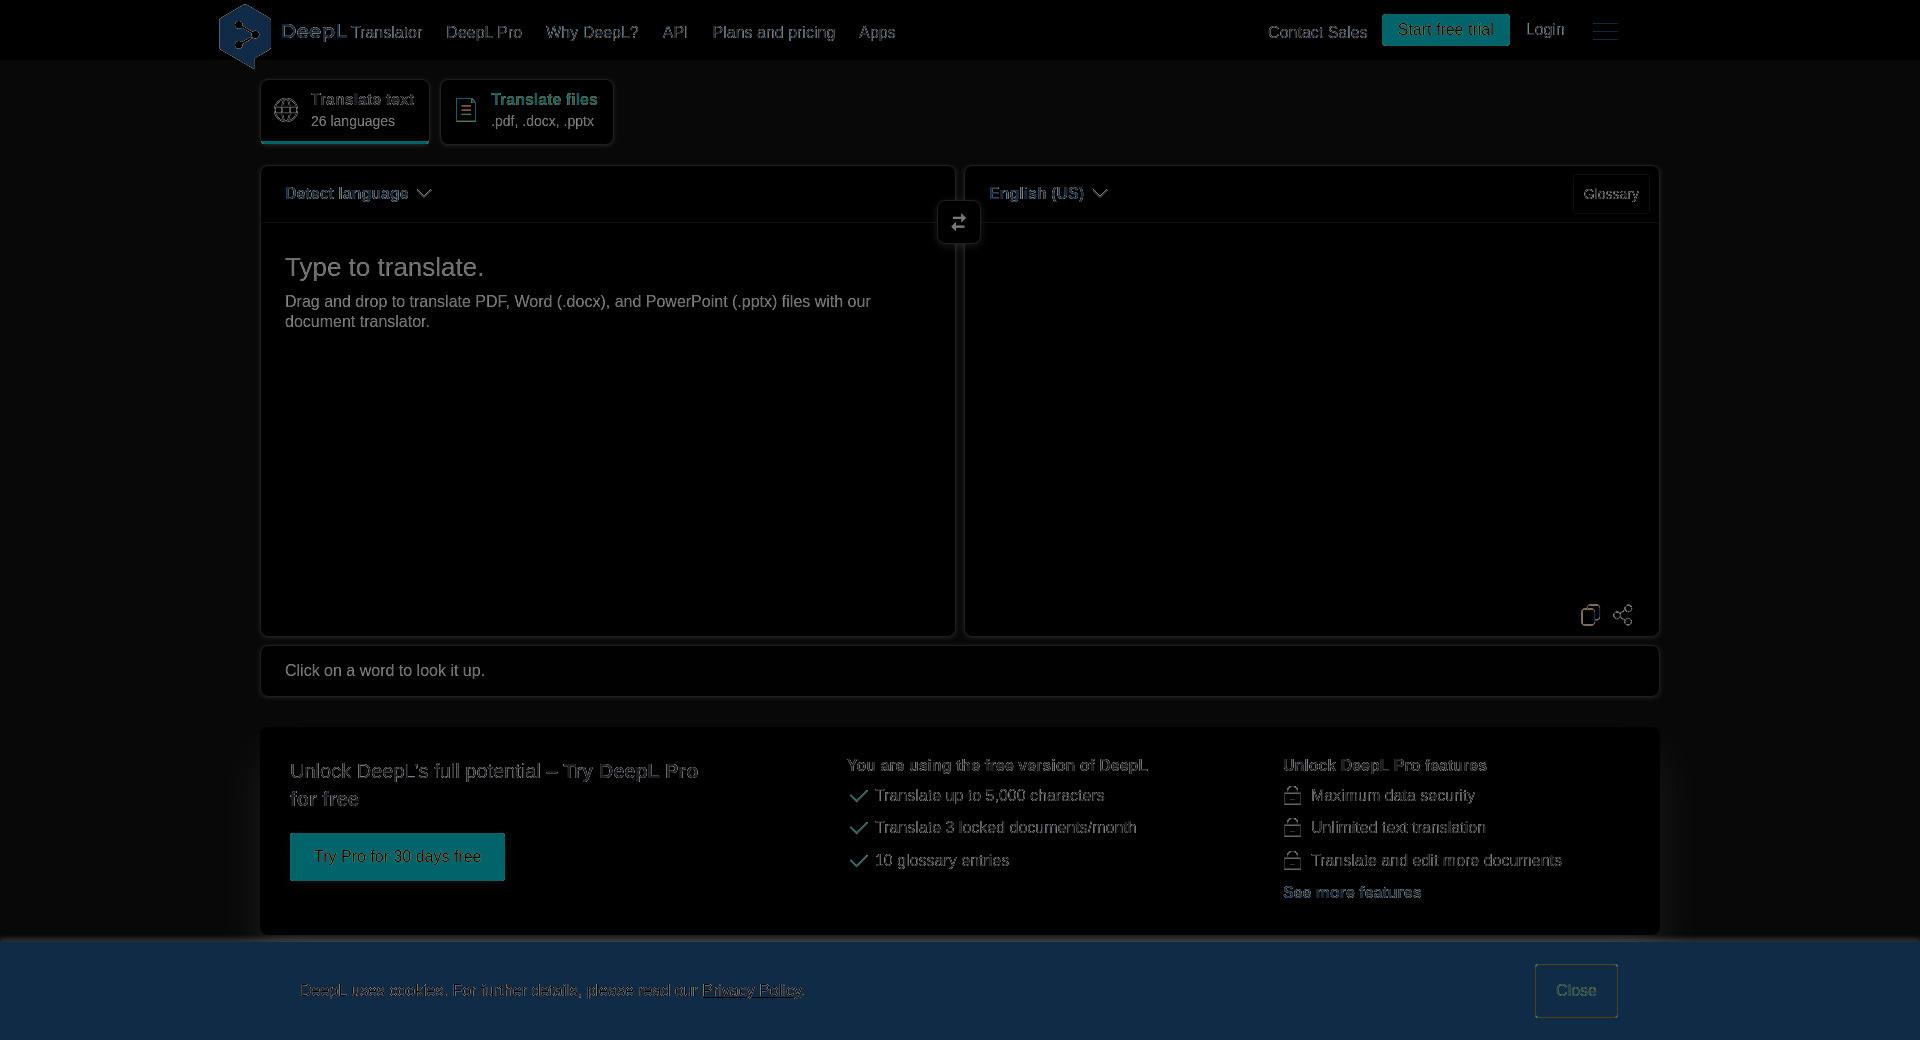1920x1040 pixels.
Task: Click 'Unlock DeepL's full potential' heading
Action: (494, 785)
